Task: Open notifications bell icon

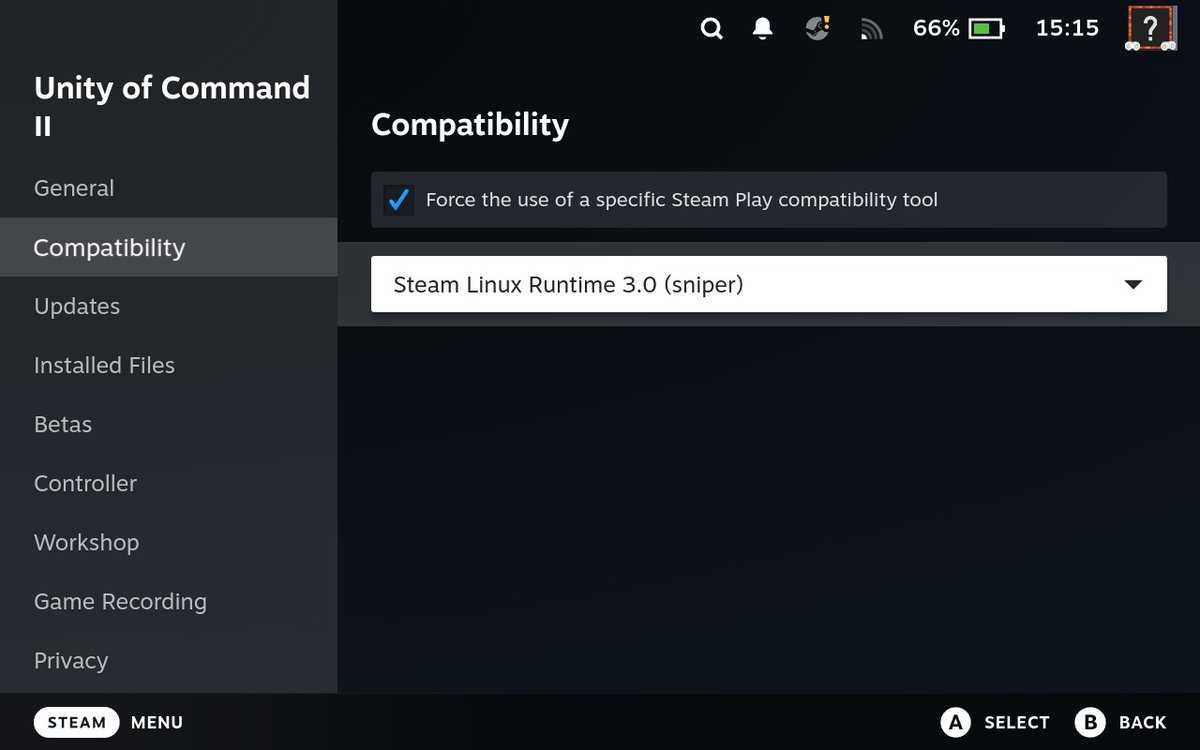Action: pyautogui.click(x=763, y=29)
